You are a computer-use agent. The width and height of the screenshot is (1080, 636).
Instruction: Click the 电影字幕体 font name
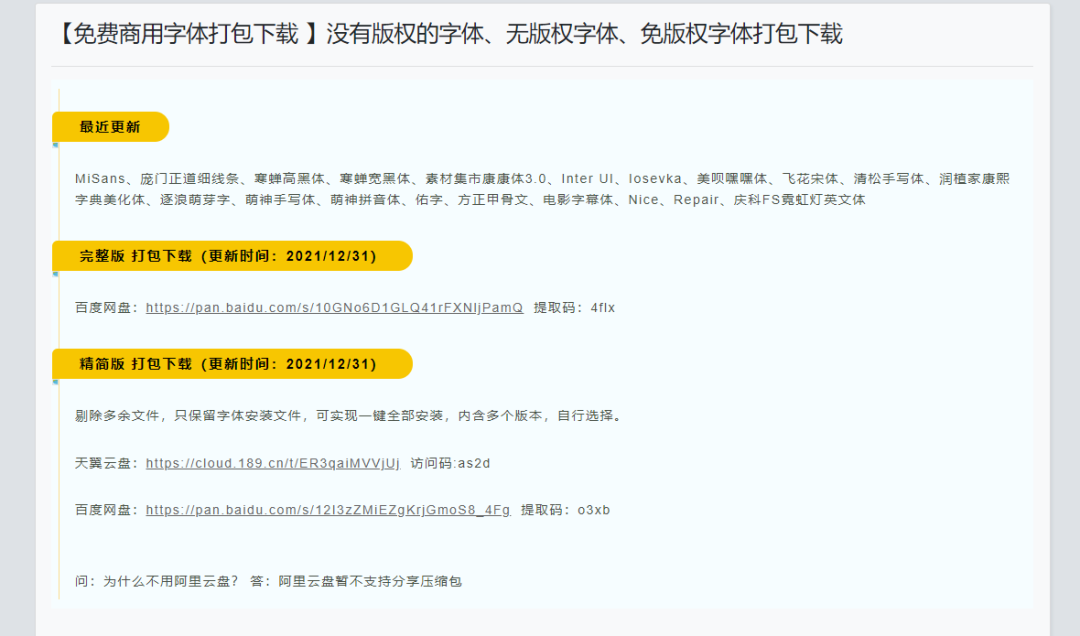(578, 200)
